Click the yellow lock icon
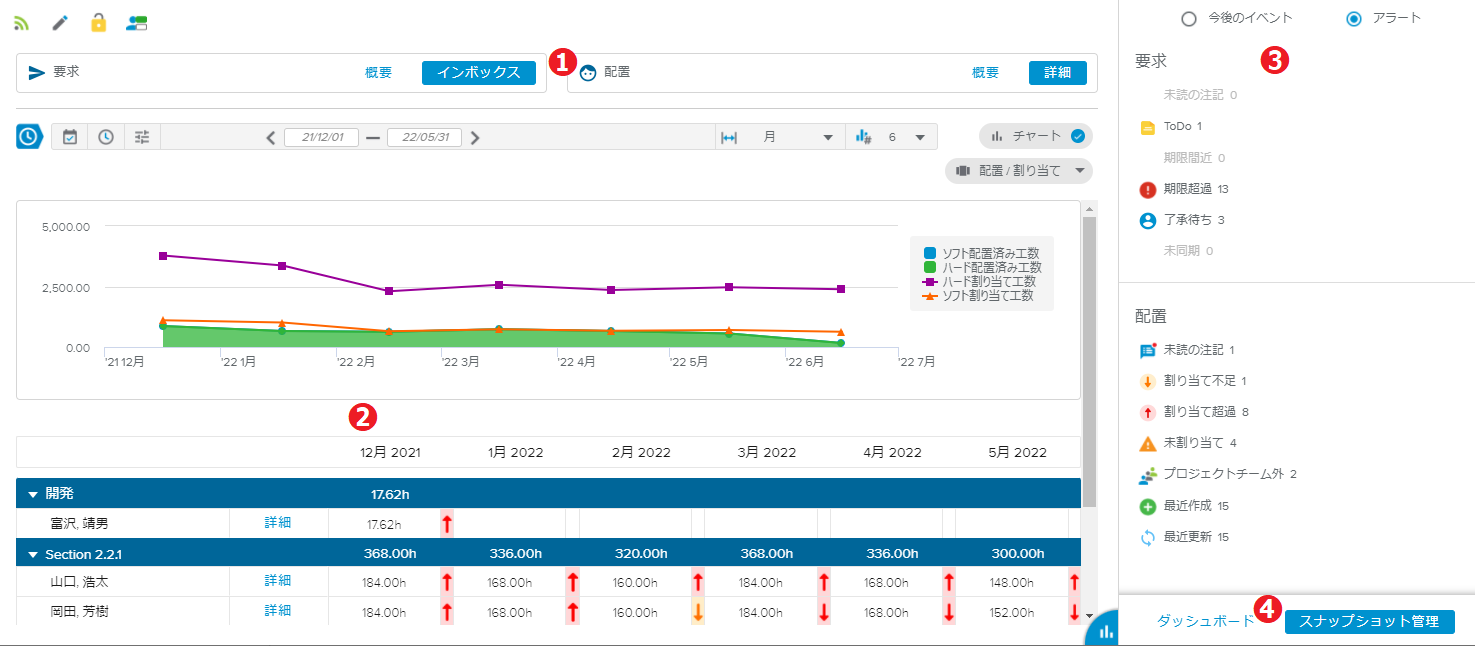The height and width of the screenshot is (646, 1475). [x=98, y=22]
